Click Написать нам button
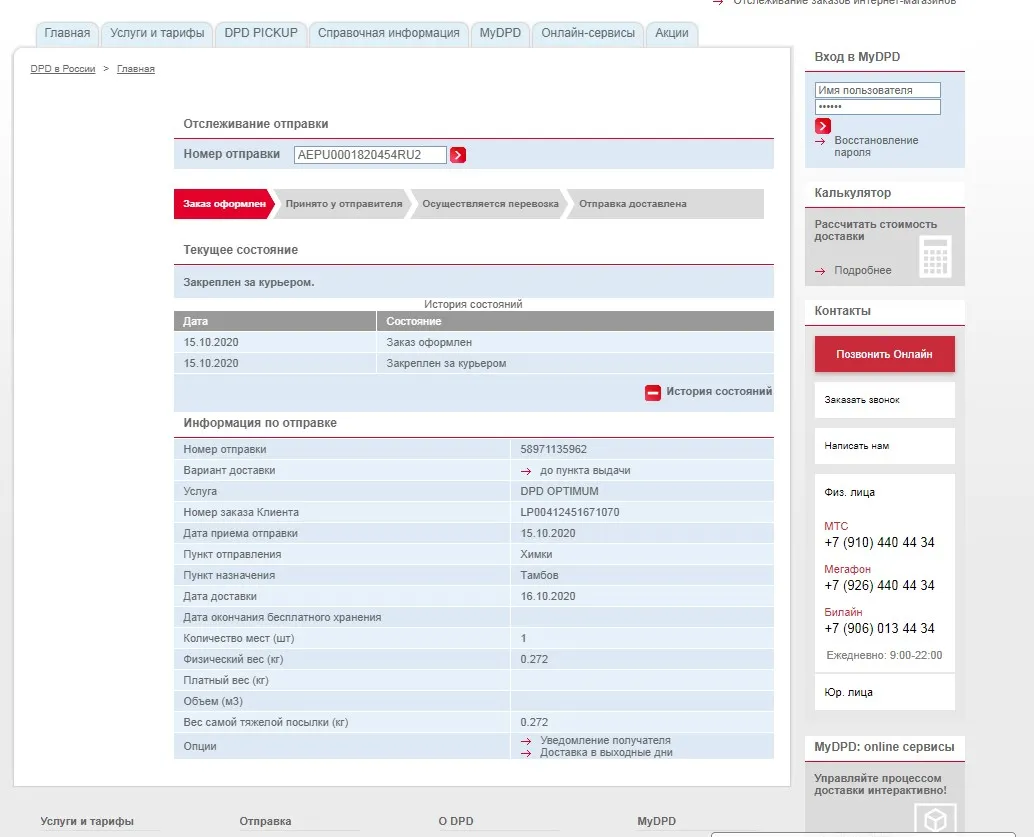This screenshot has width=1034, height=837. (x=884, y=446)
